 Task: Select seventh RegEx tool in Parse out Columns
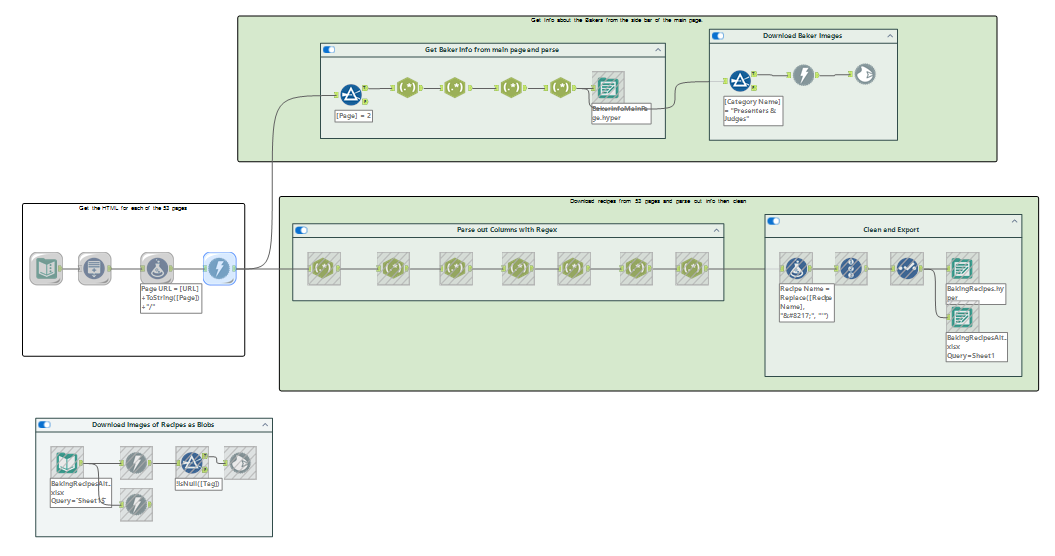click(x=692, y=269)
